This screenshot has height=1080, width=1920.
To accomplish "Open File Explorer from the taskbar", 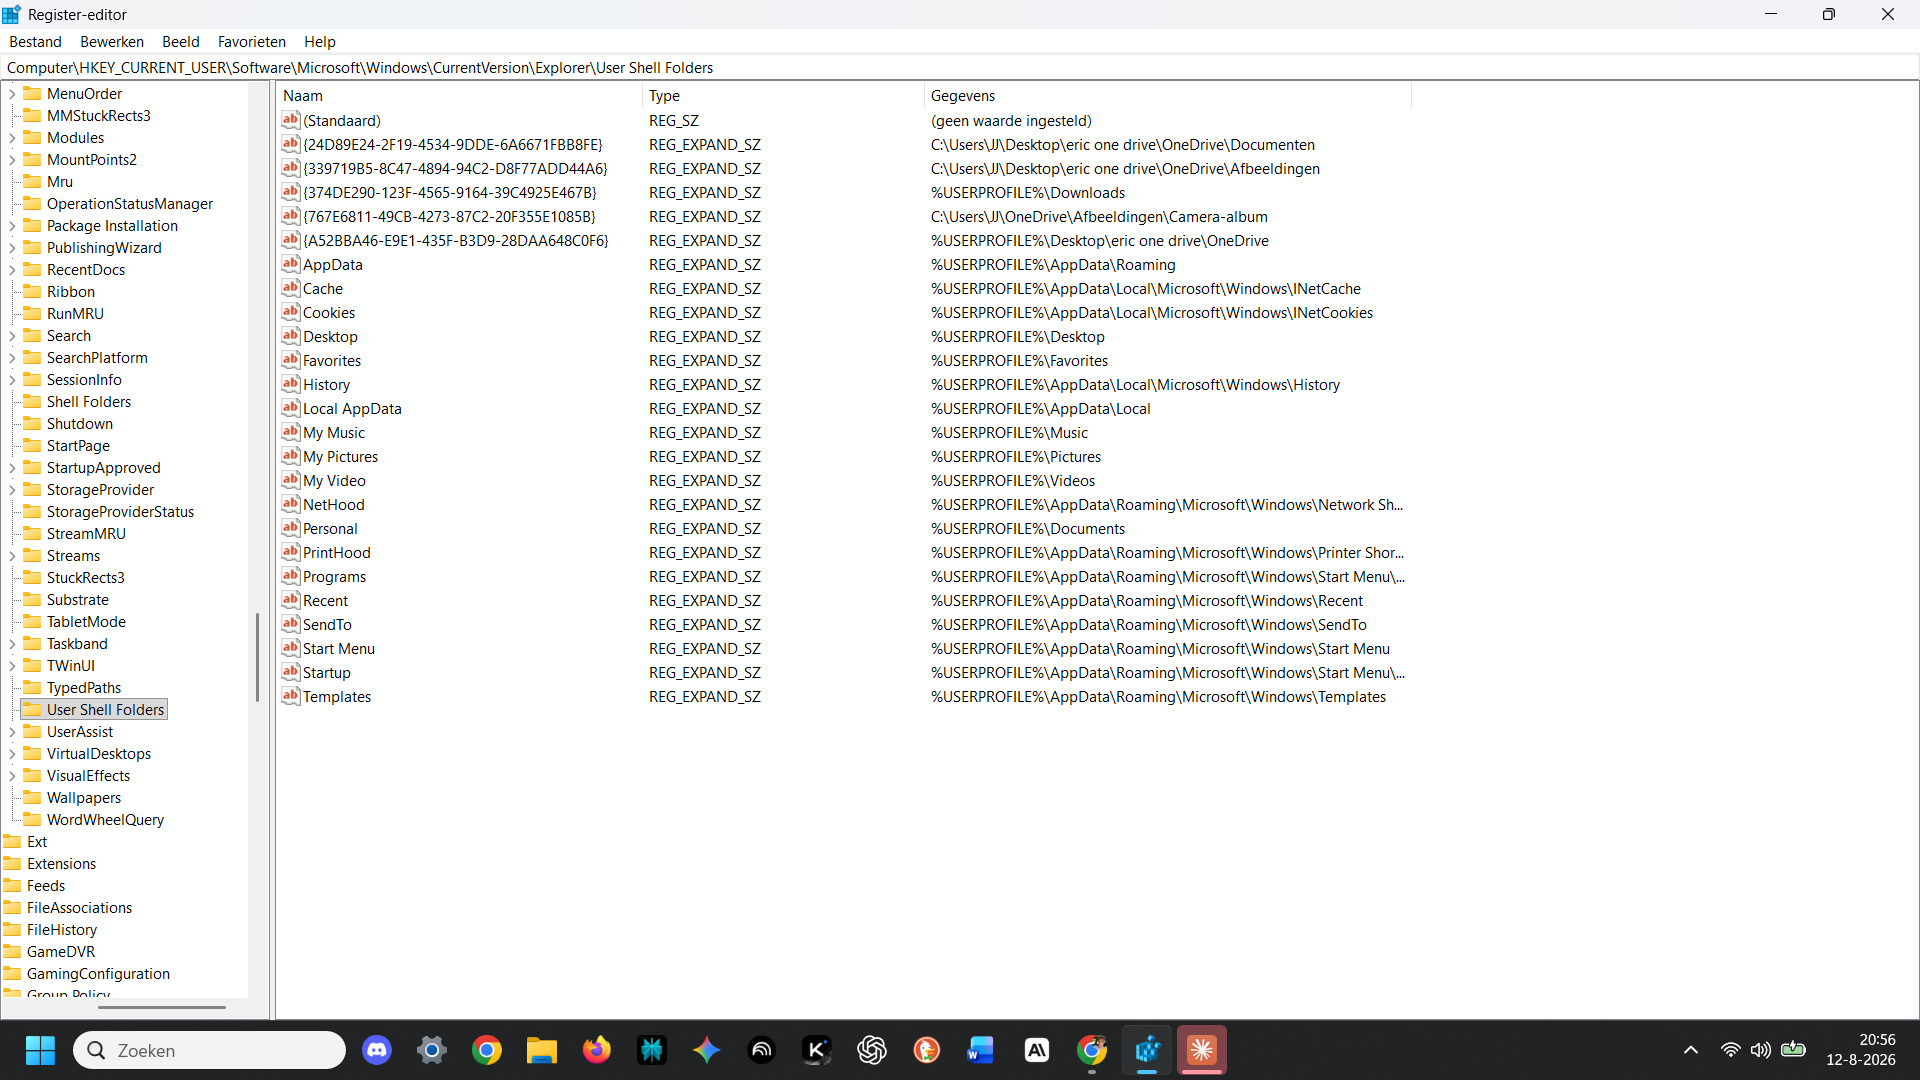I will pos(542,1050).
